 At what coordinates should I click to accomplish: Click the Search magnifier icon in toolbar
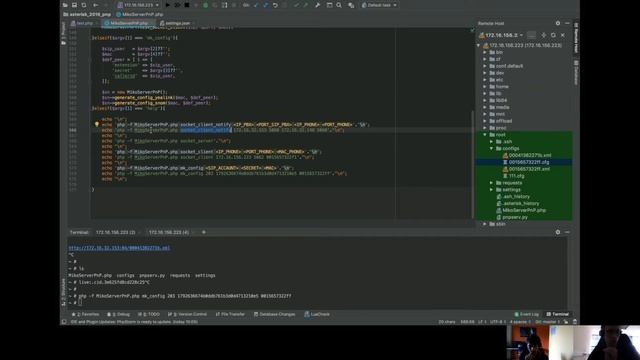[339, 5]
